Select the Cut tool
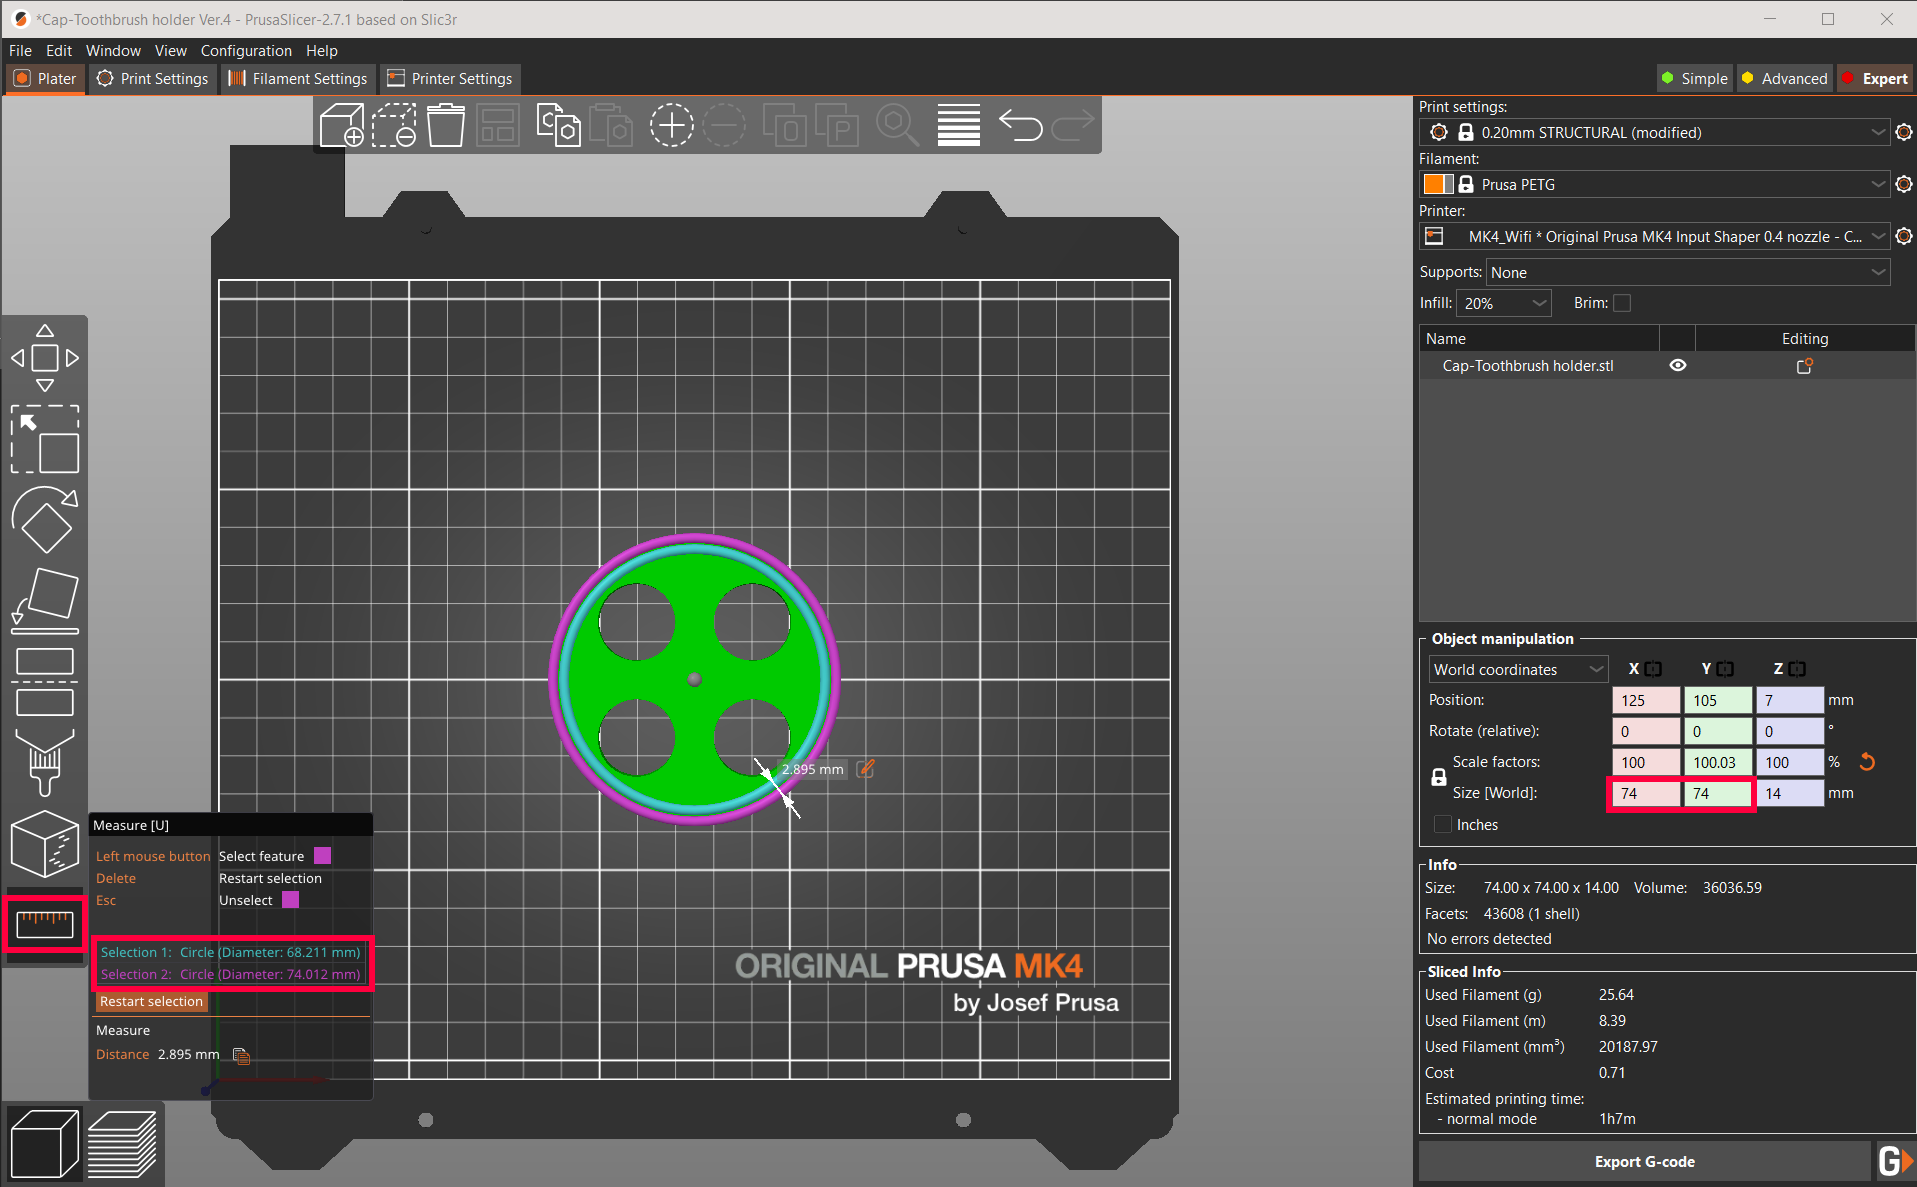The width and height of the screenshot is (1917, 1187). [45, 682]
